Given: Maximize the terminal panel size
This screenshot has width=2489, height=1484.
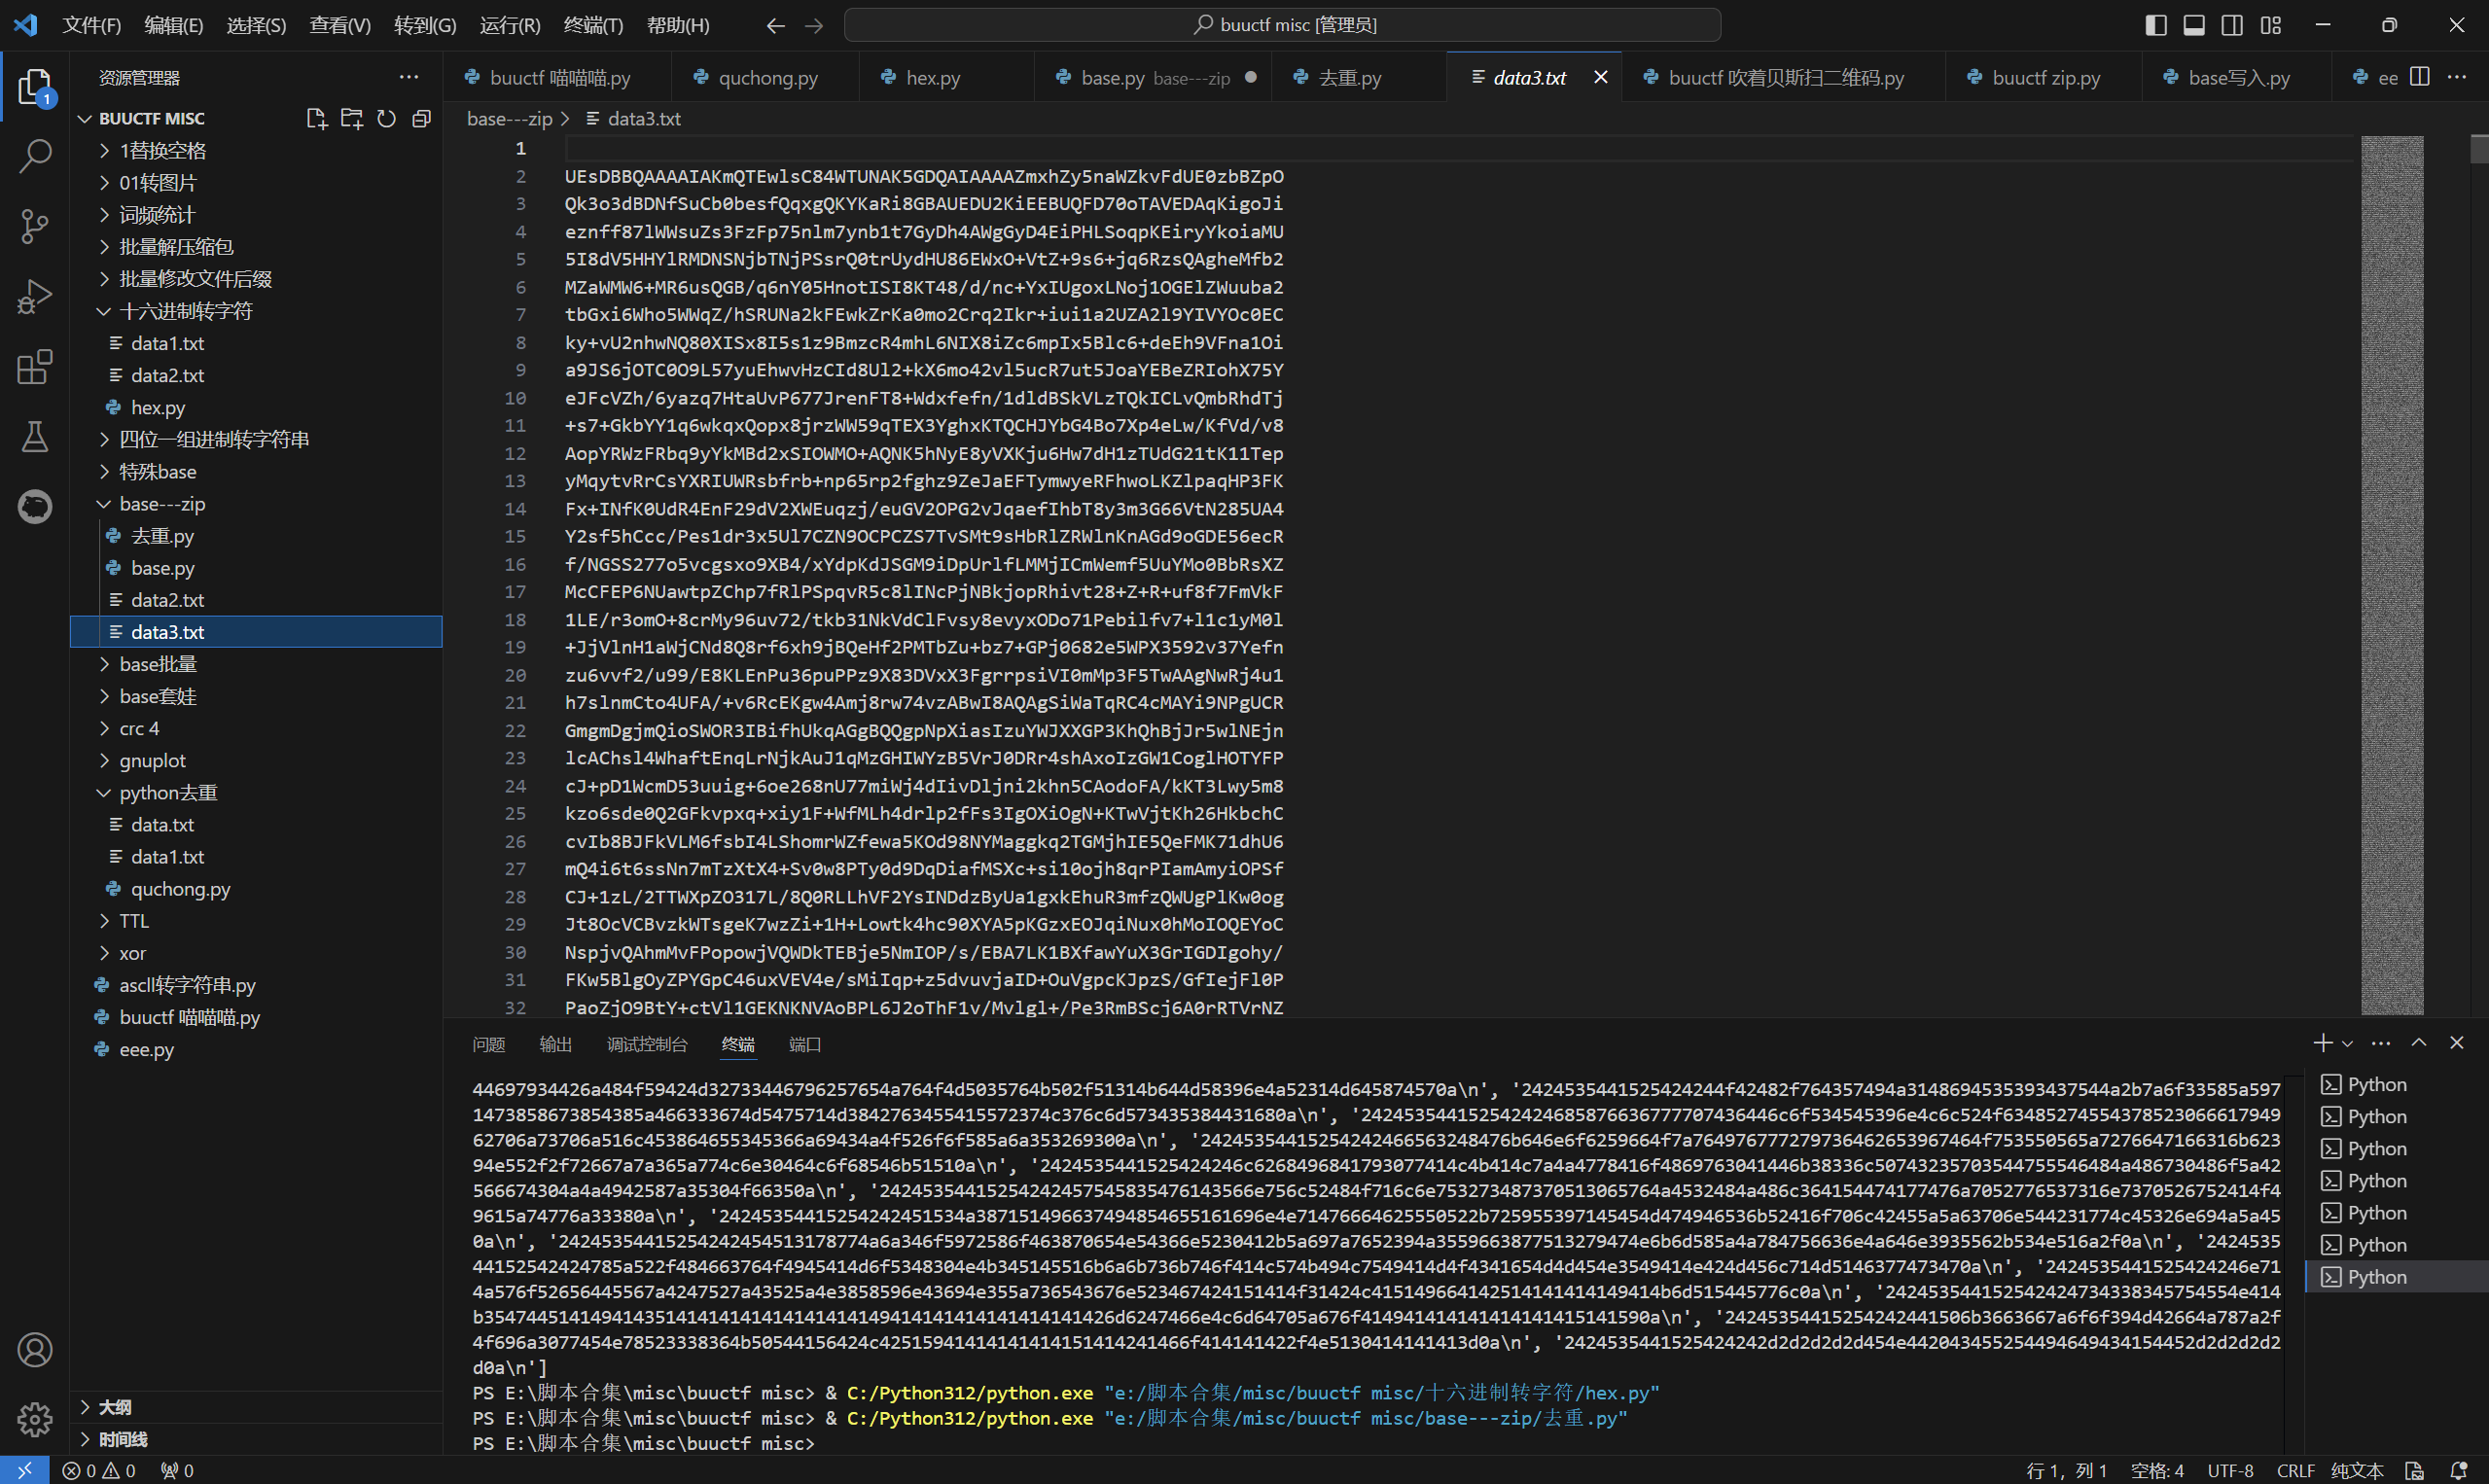Looking at the screenshot, I should [2419, 1043].
